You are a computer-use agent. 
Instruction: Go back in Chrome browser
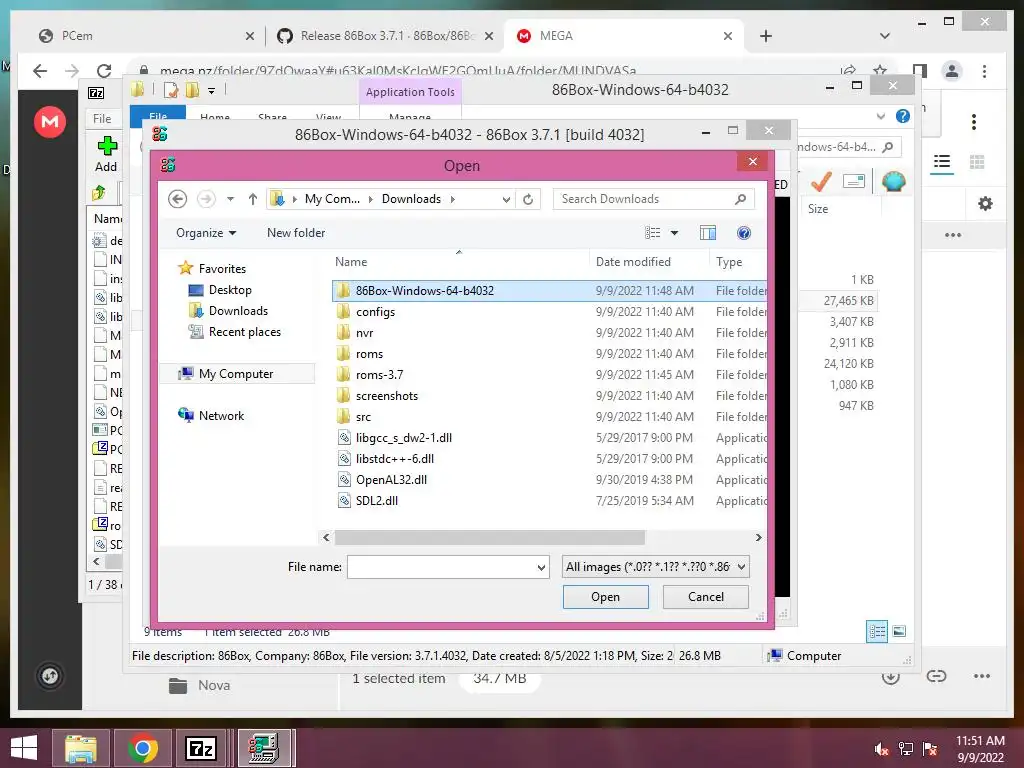[x=40, y=71]
